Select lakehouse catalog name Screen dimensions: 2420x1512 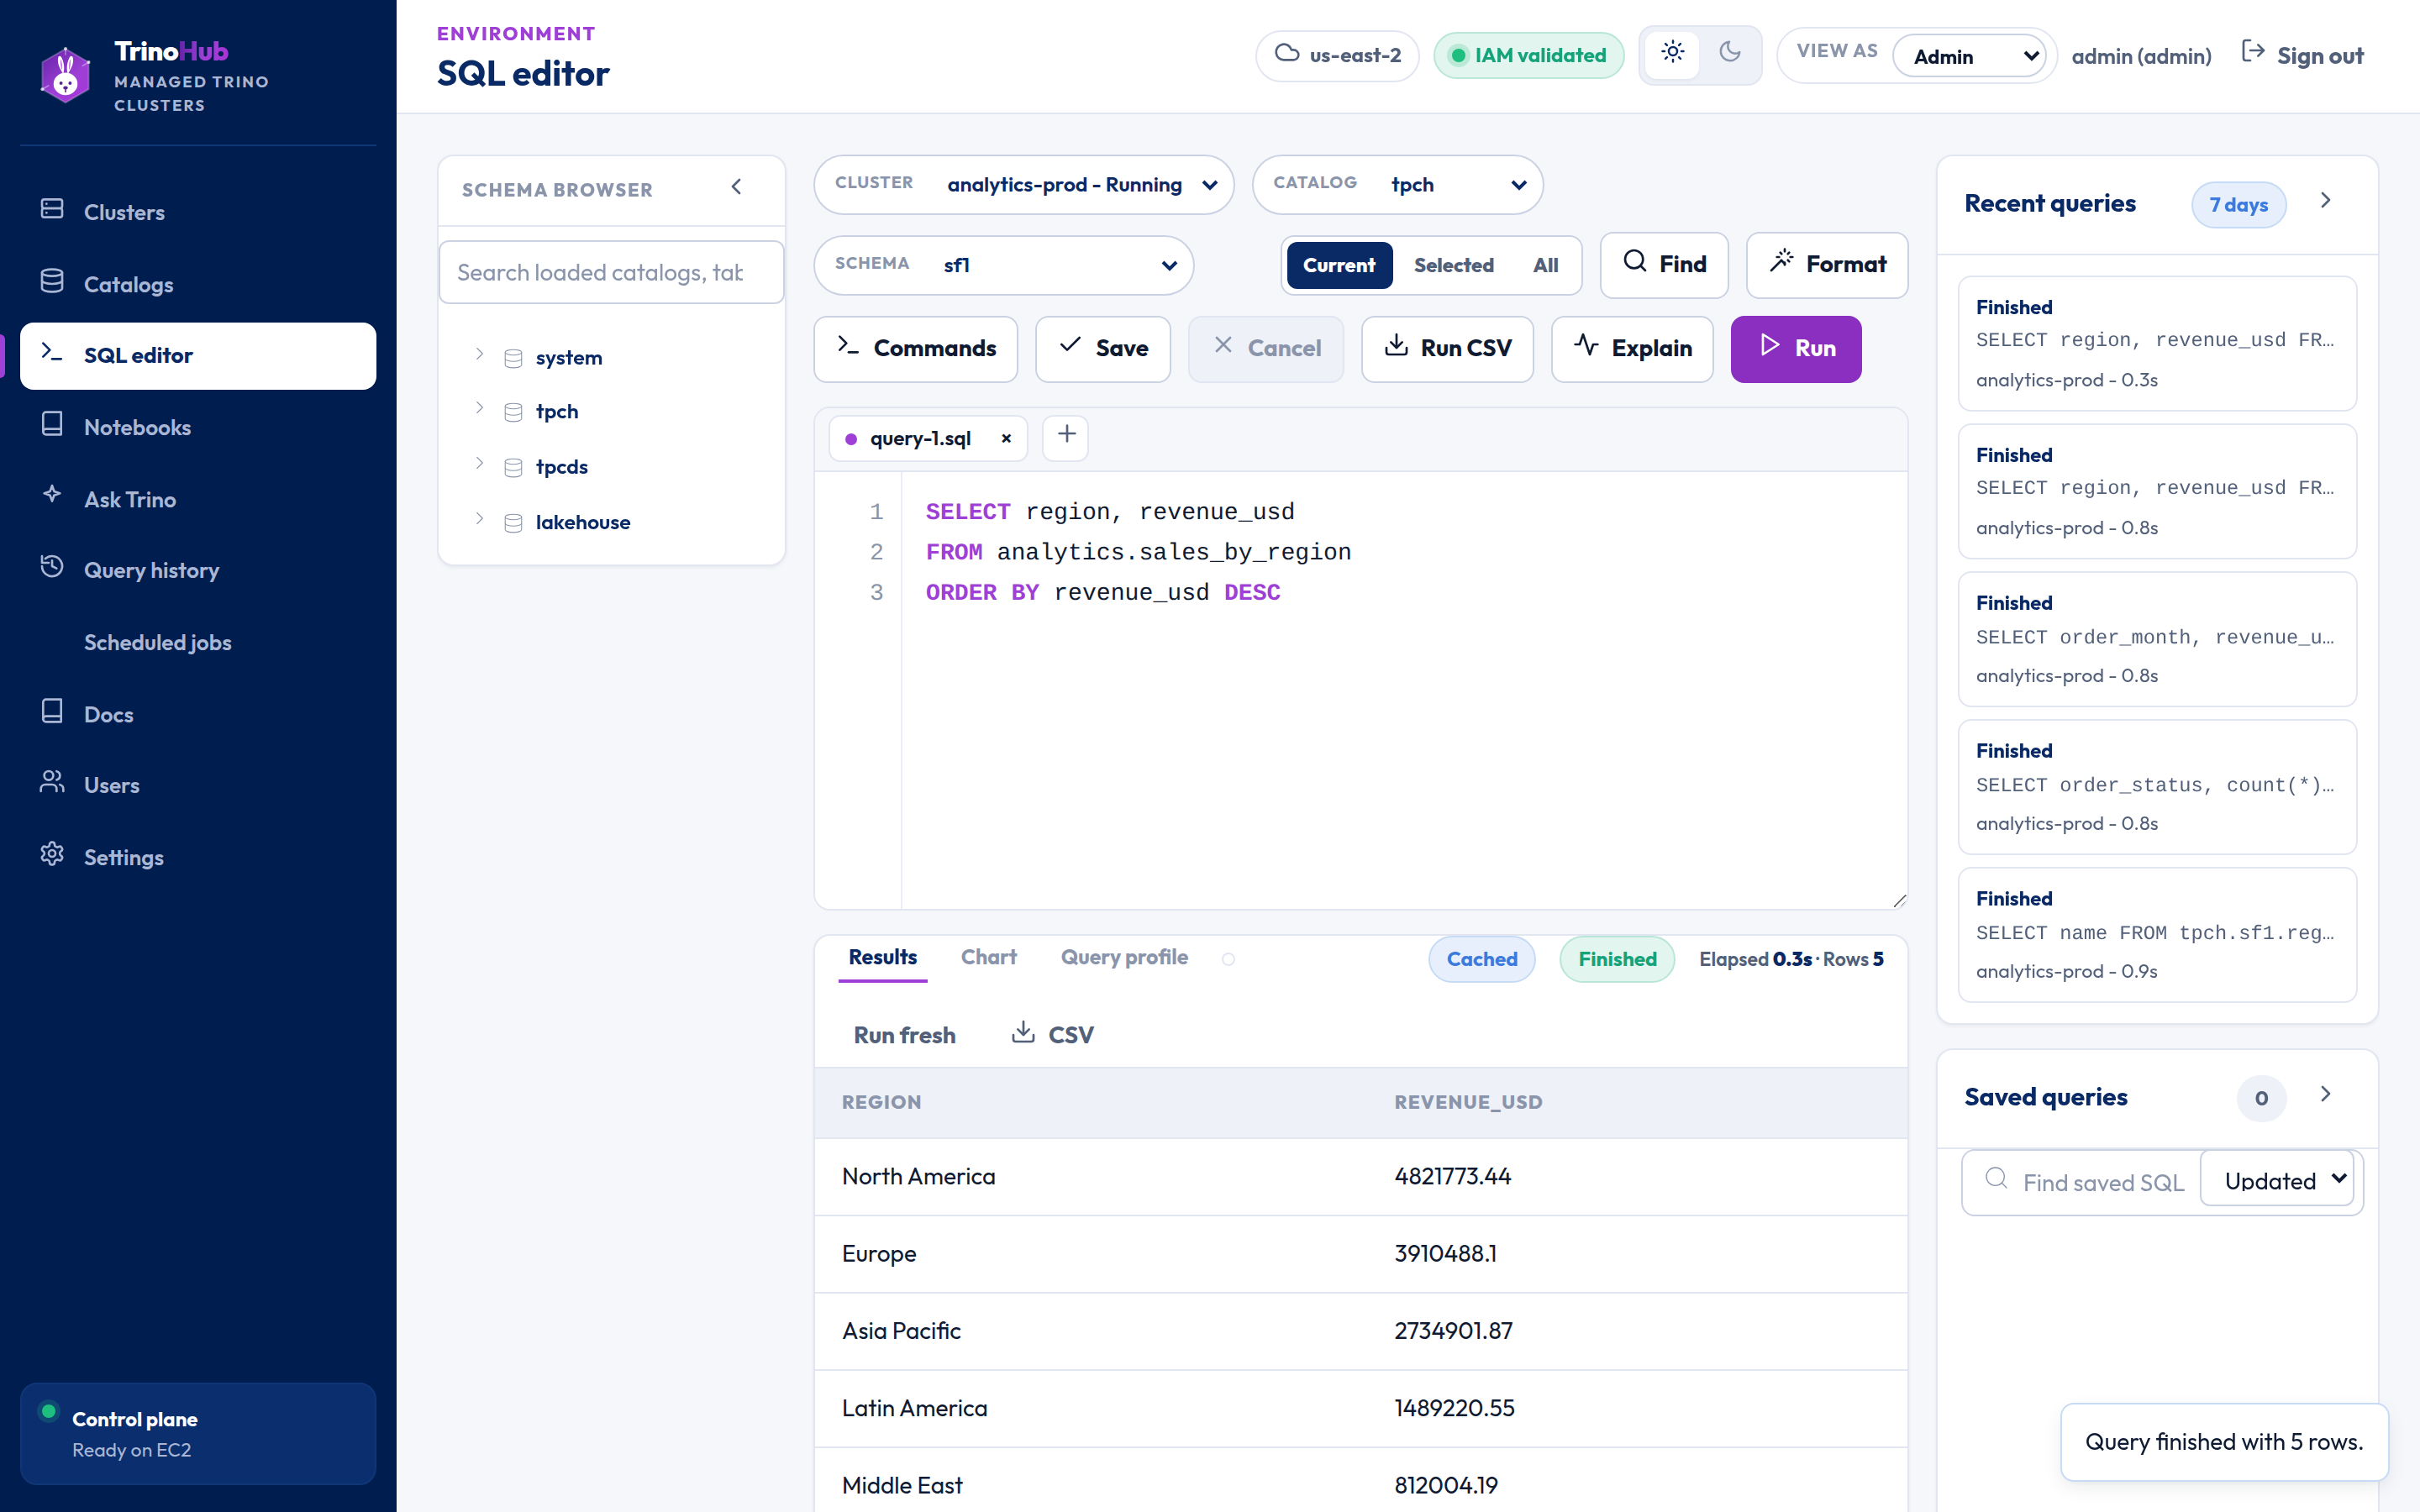583,522
